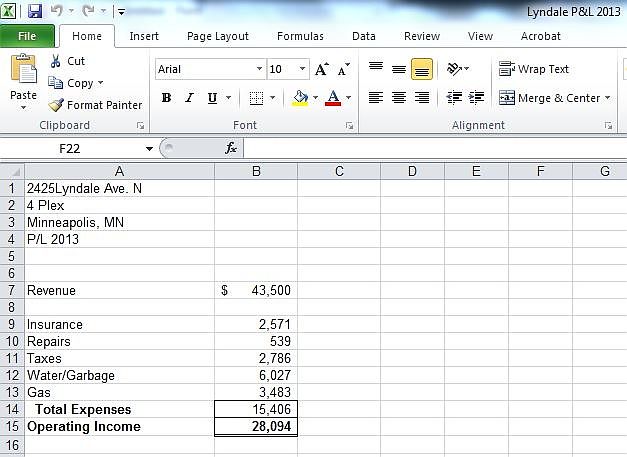Image resolution: width=627 pixels, height=457 pixels.
Task: Click the Copy icon
Action: click(55, 83)
